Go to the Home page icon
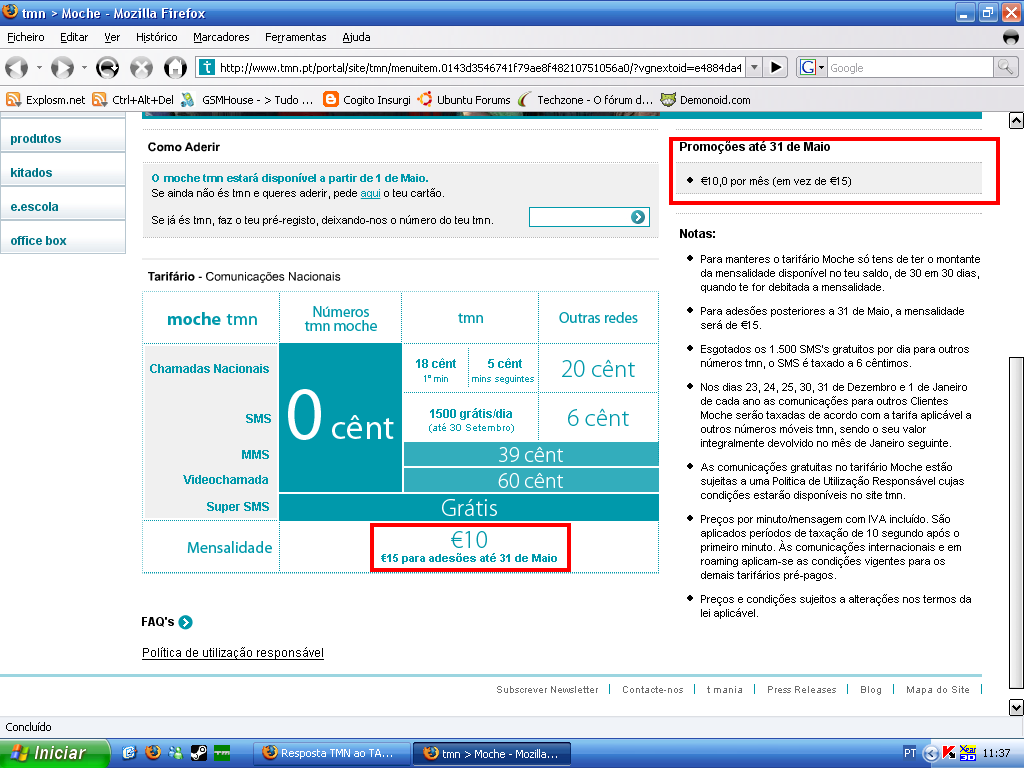 175,67
